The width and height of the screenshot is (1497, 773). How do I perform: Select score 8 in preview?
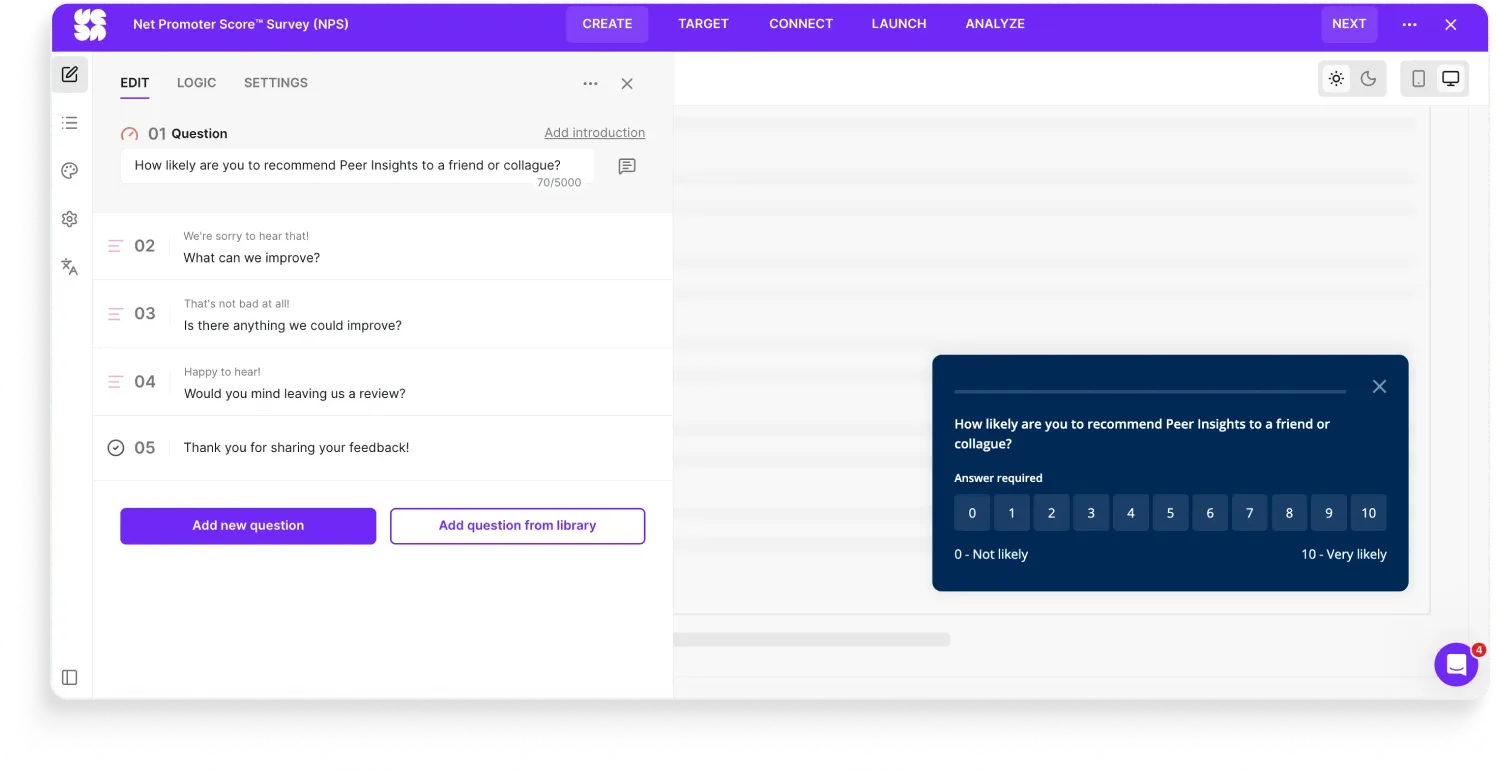(1289, 513)
